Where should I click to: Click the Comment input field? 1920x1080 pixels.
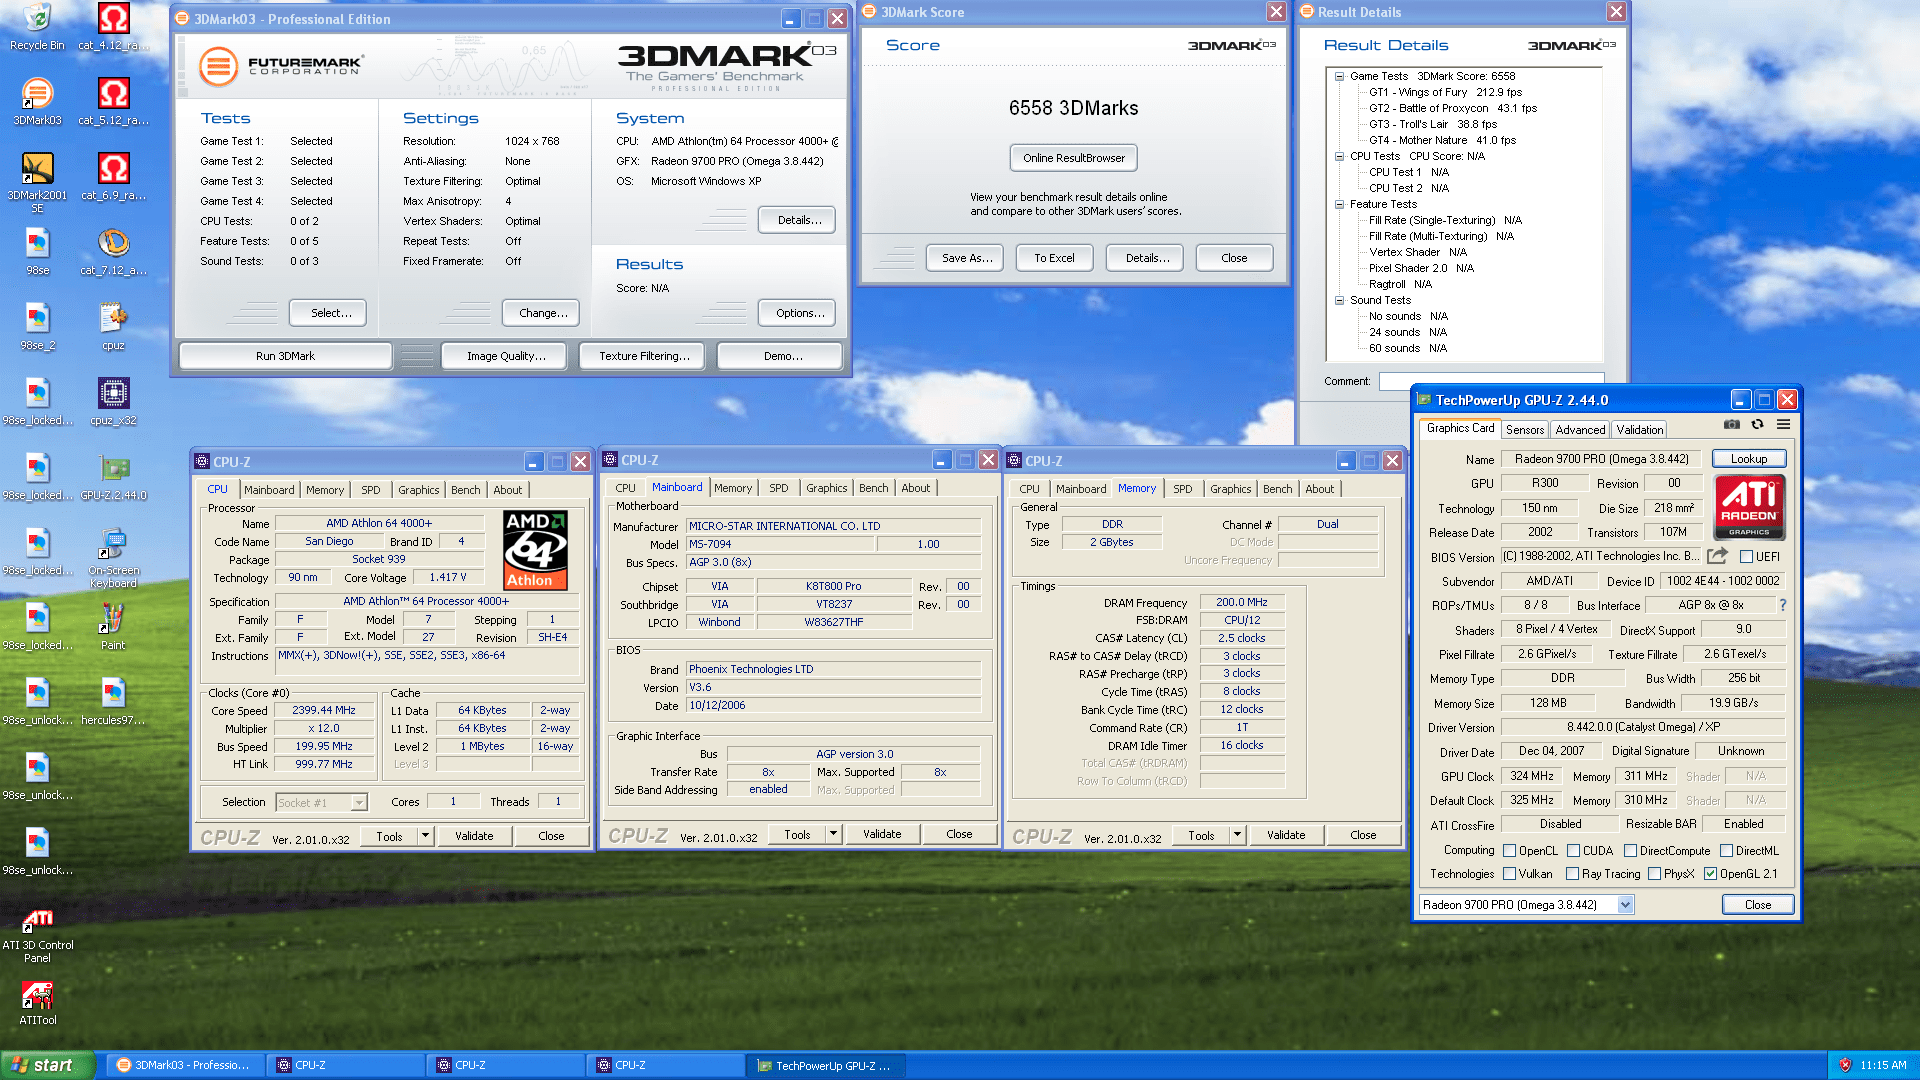pyautogui.click(x=1491, y=381)
